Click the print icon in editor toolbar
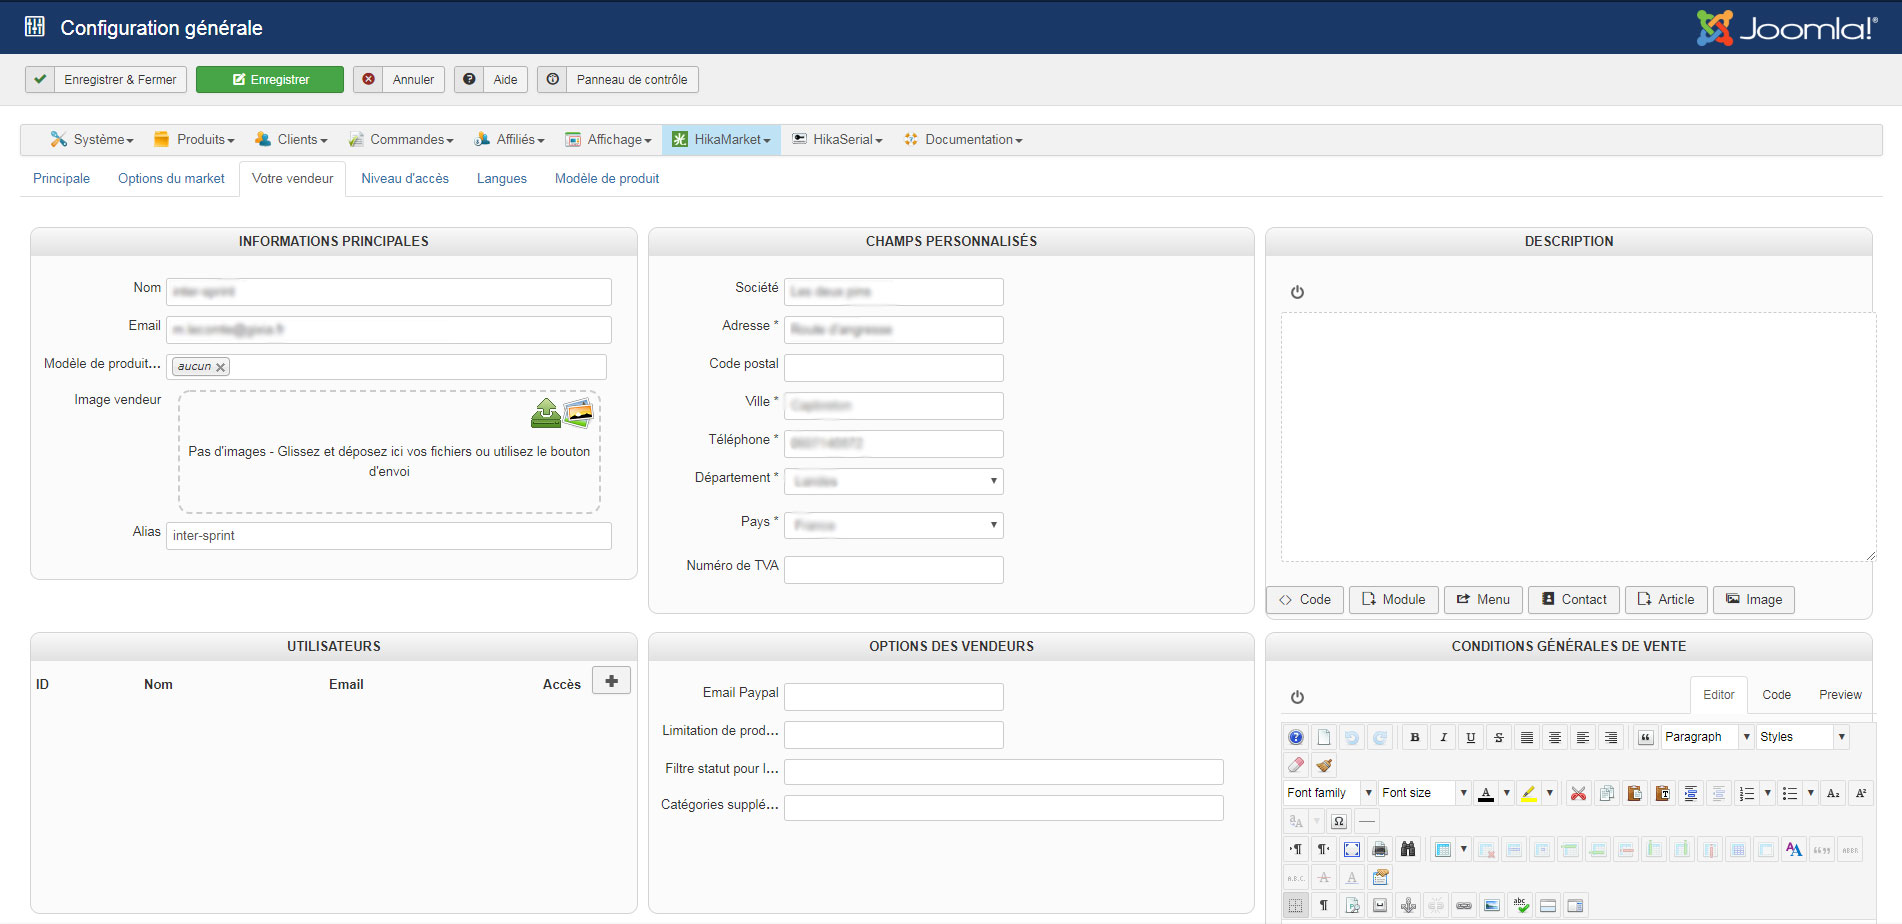 point(1380,849)
